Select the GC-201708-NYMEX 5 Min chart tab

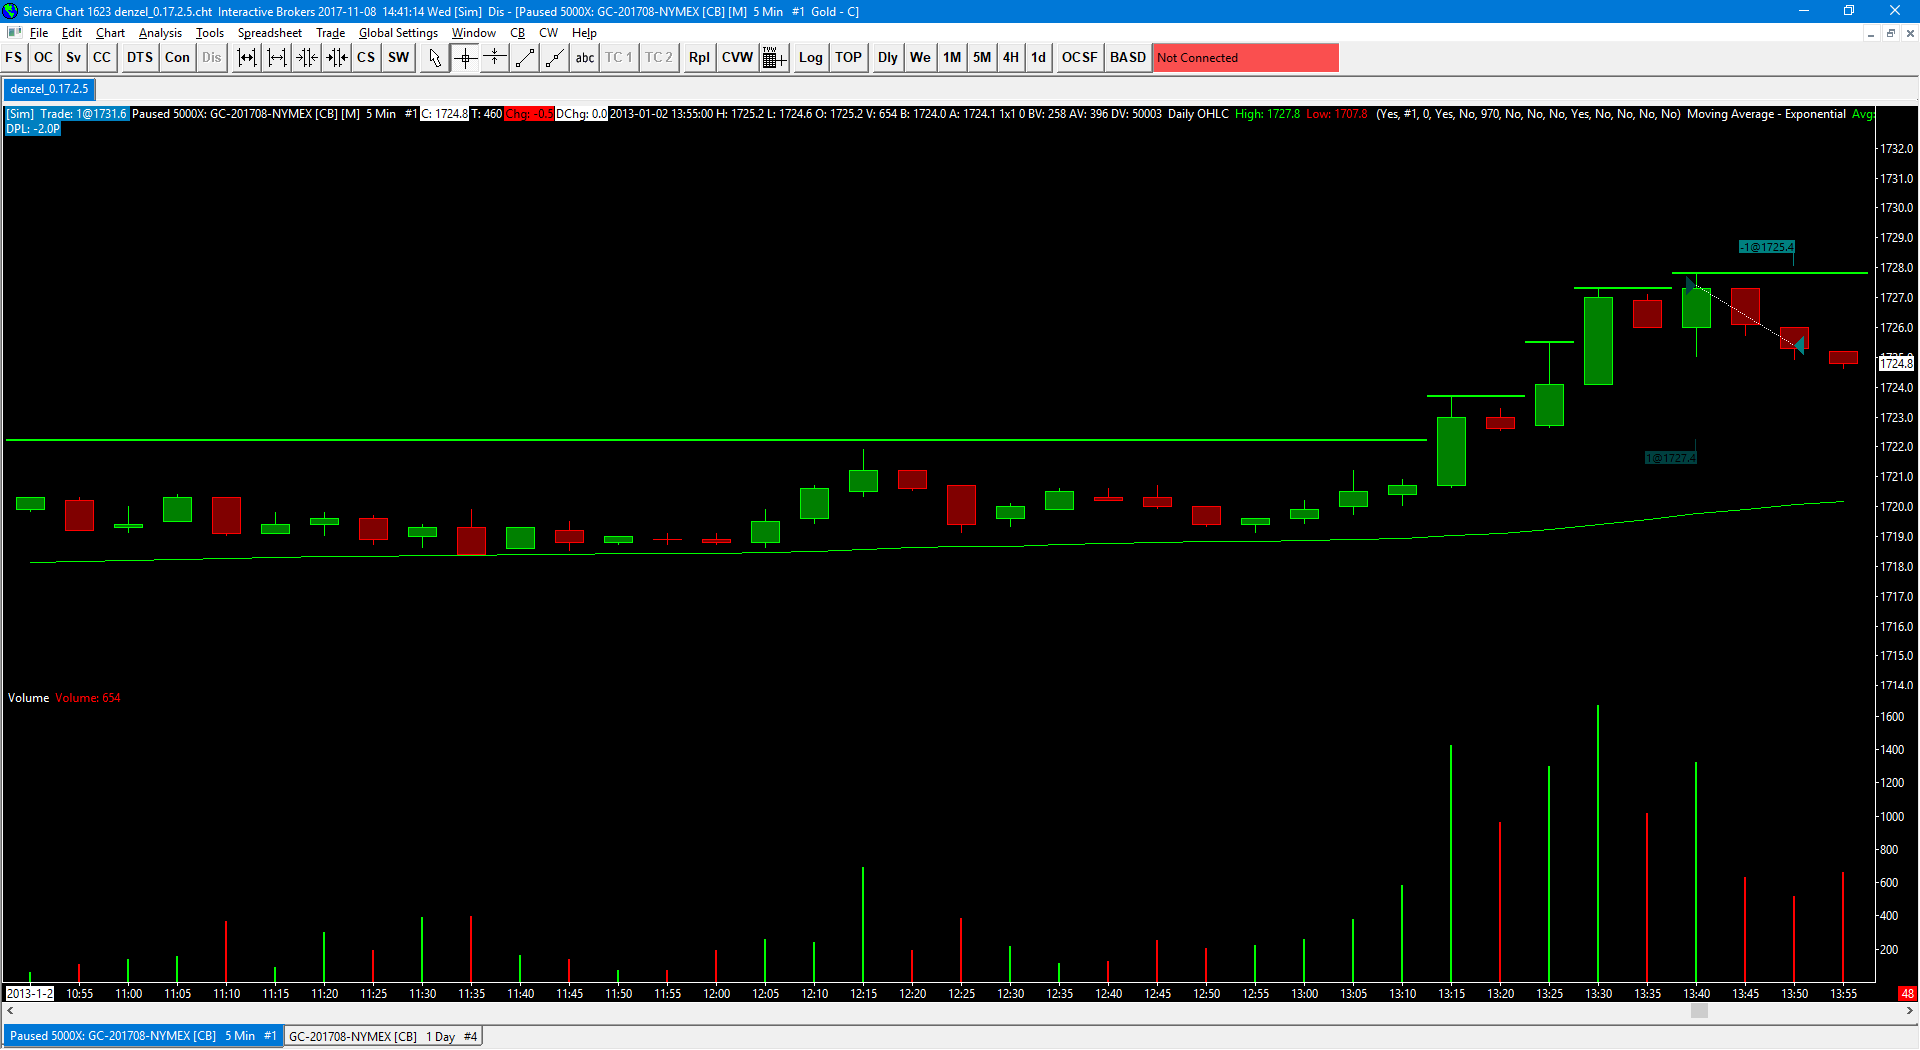pyautogui.click(x=143, y=1036)
